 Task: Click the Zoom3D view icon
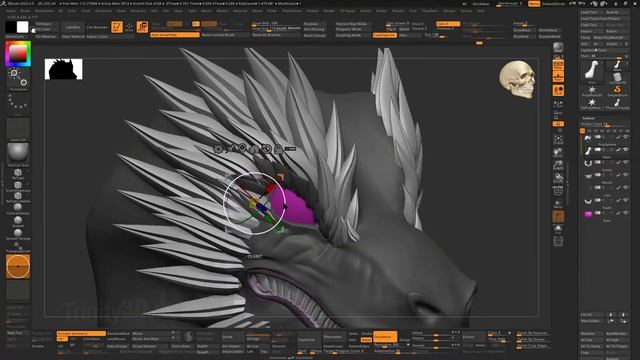[x=558, y=165]
